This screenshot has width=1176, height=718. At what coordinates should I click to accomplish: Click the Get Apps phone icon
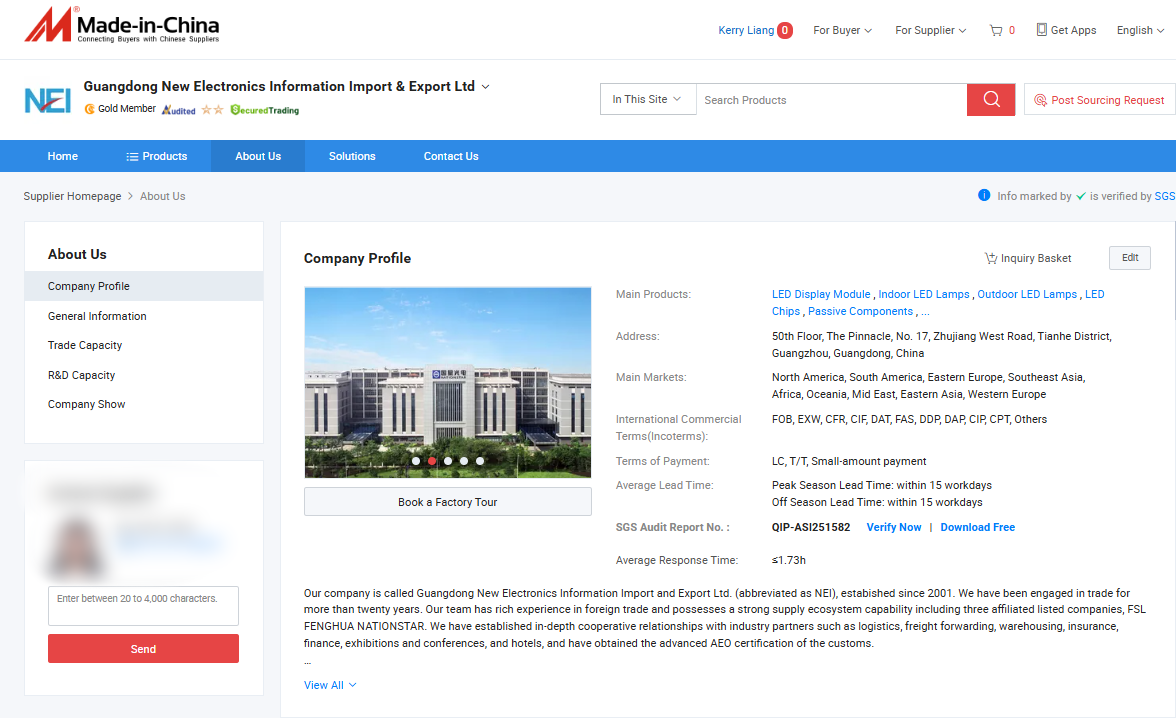click(1041, 30)
